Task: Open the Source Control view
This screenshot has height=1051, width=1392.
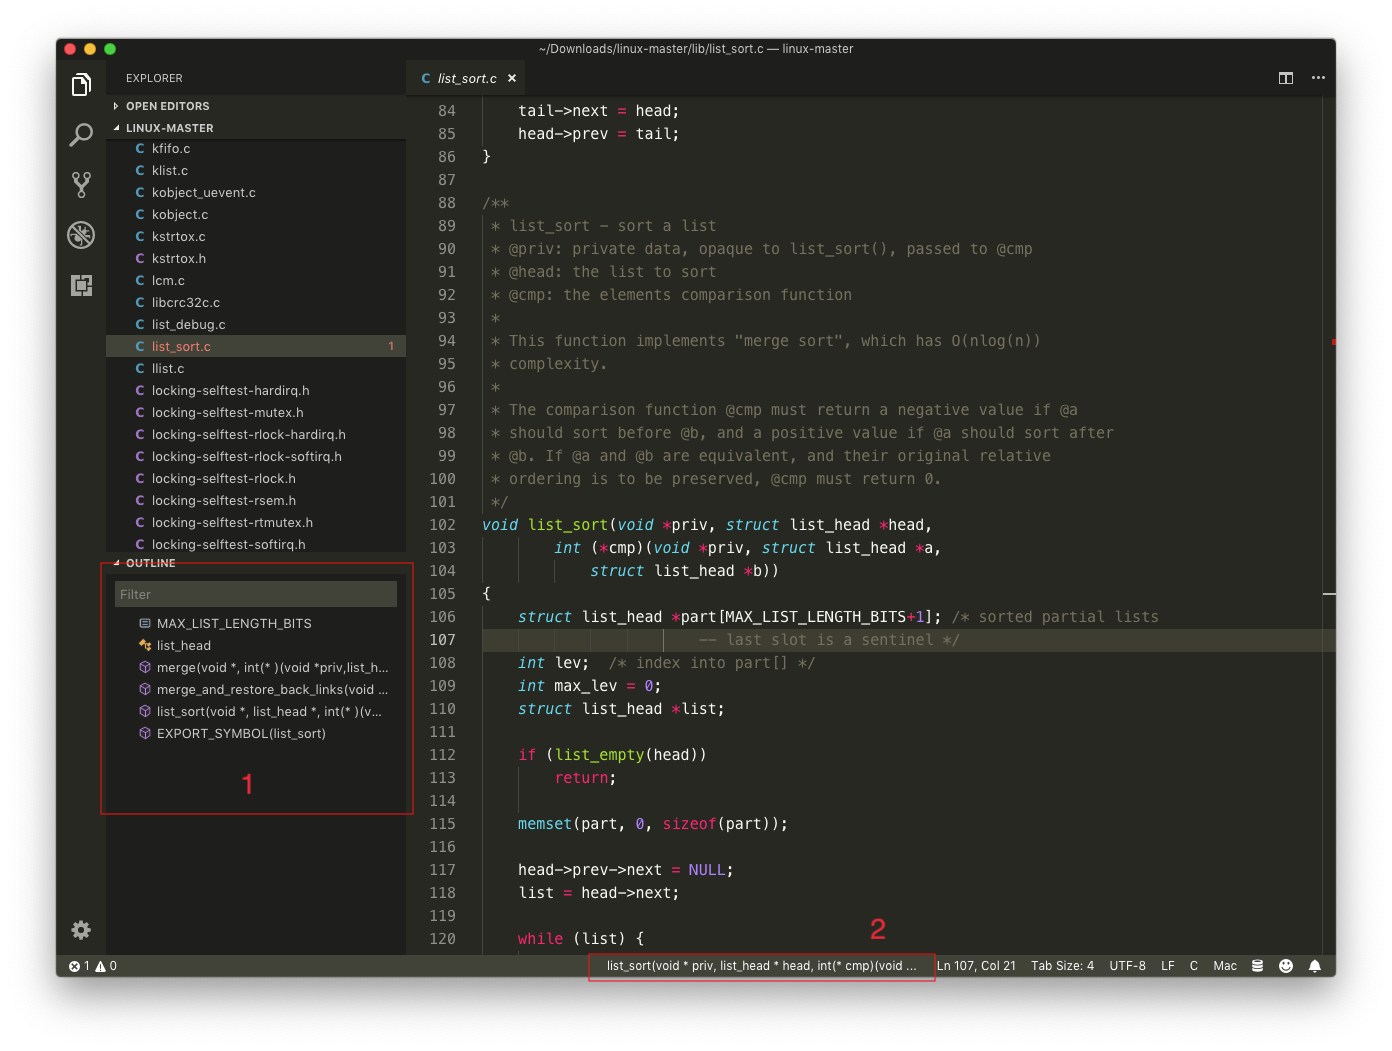Action: [81, 184]
